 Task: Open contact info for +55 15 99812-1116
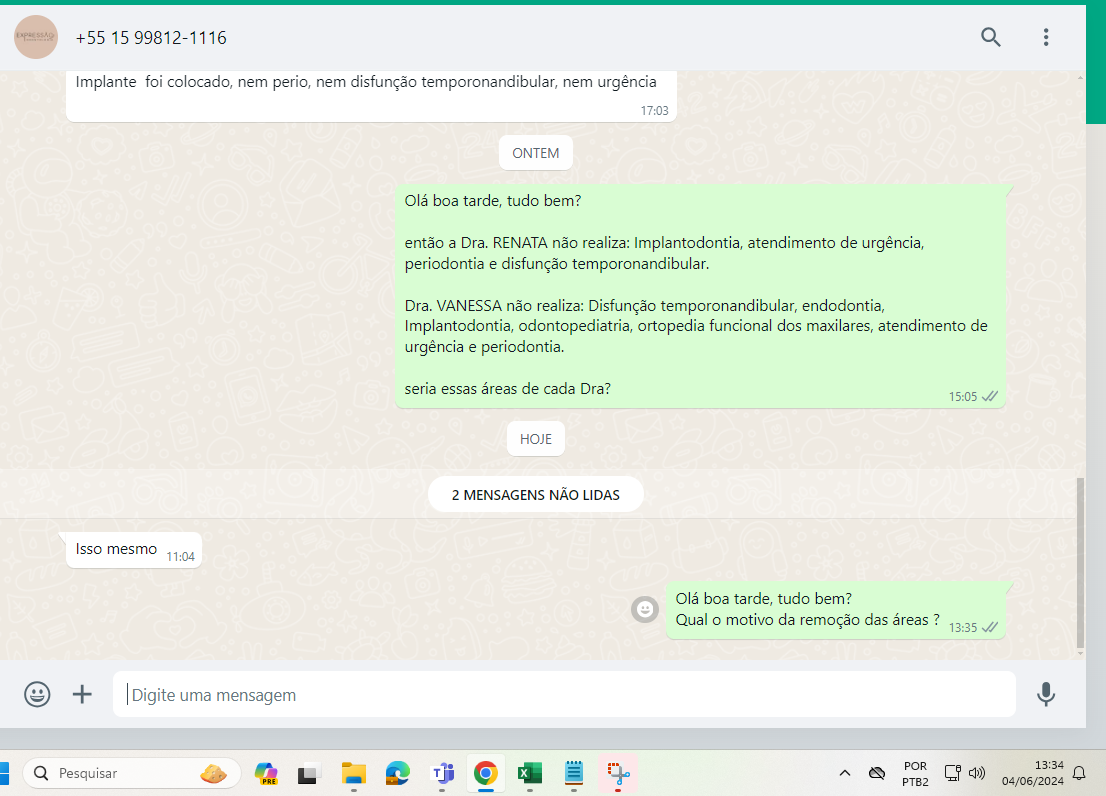pyautogui.click(x=151, y=37)
